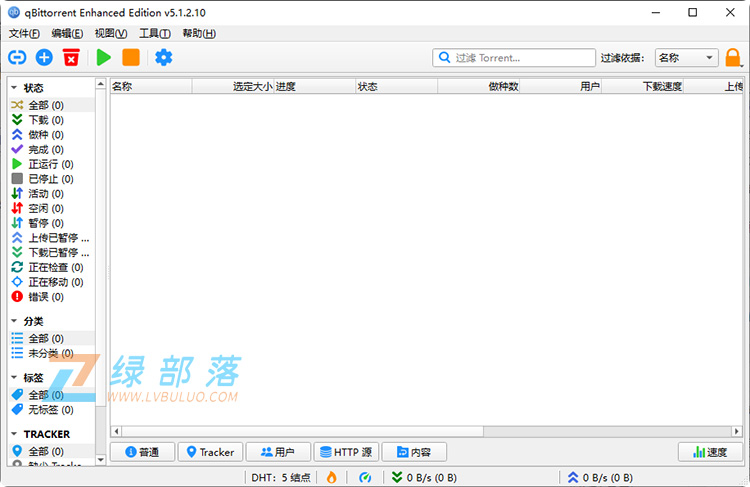The image size is (750, 487).
Task: Click the orange lock UI icon
Action: (x=732, y=58)
